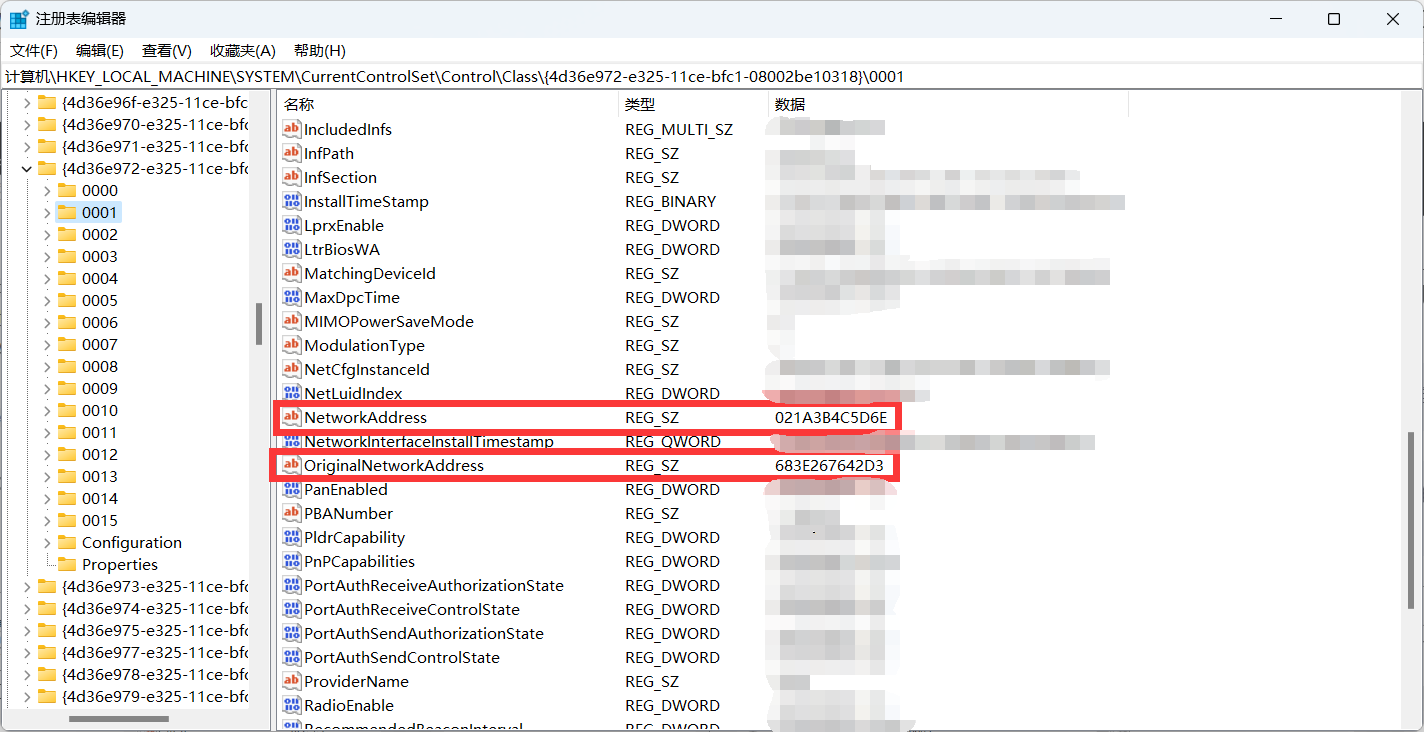Click the PnPCapabilities DWORD icon
The image size is (1424, 732).
[291, 561]
